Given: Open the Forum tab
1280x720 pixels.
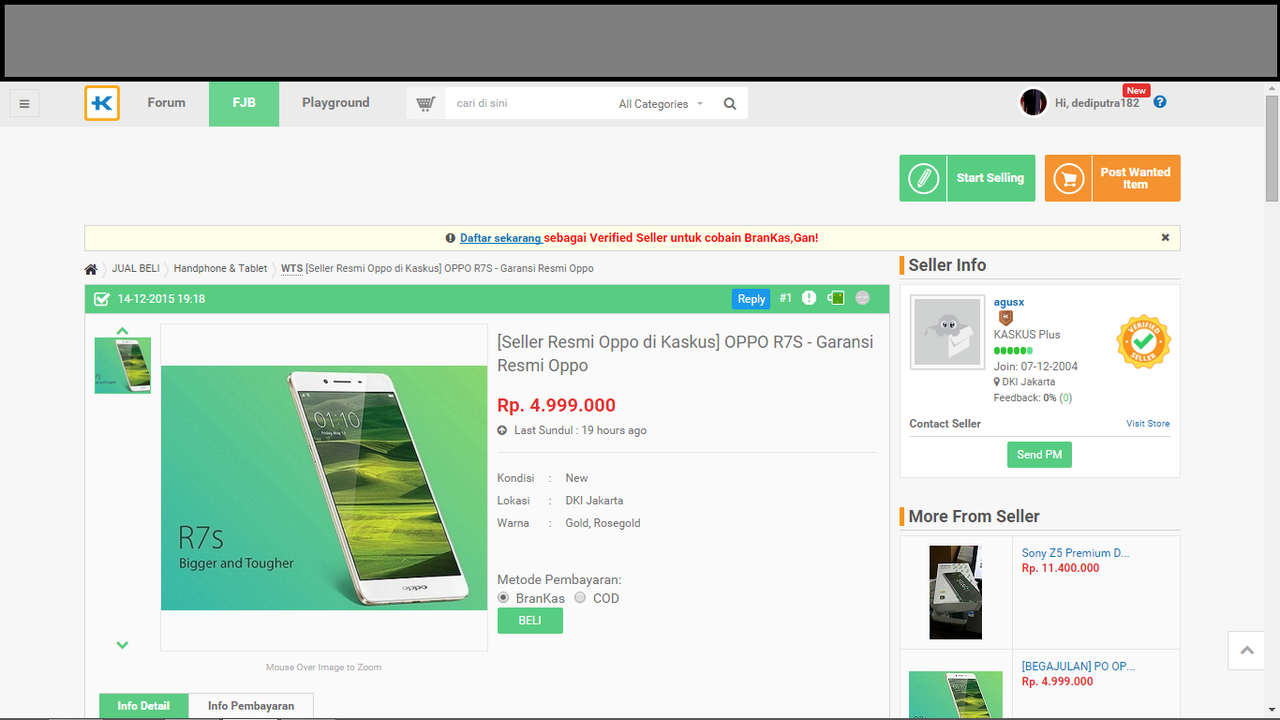Looking at the screenshot, I should click(166, 103).
